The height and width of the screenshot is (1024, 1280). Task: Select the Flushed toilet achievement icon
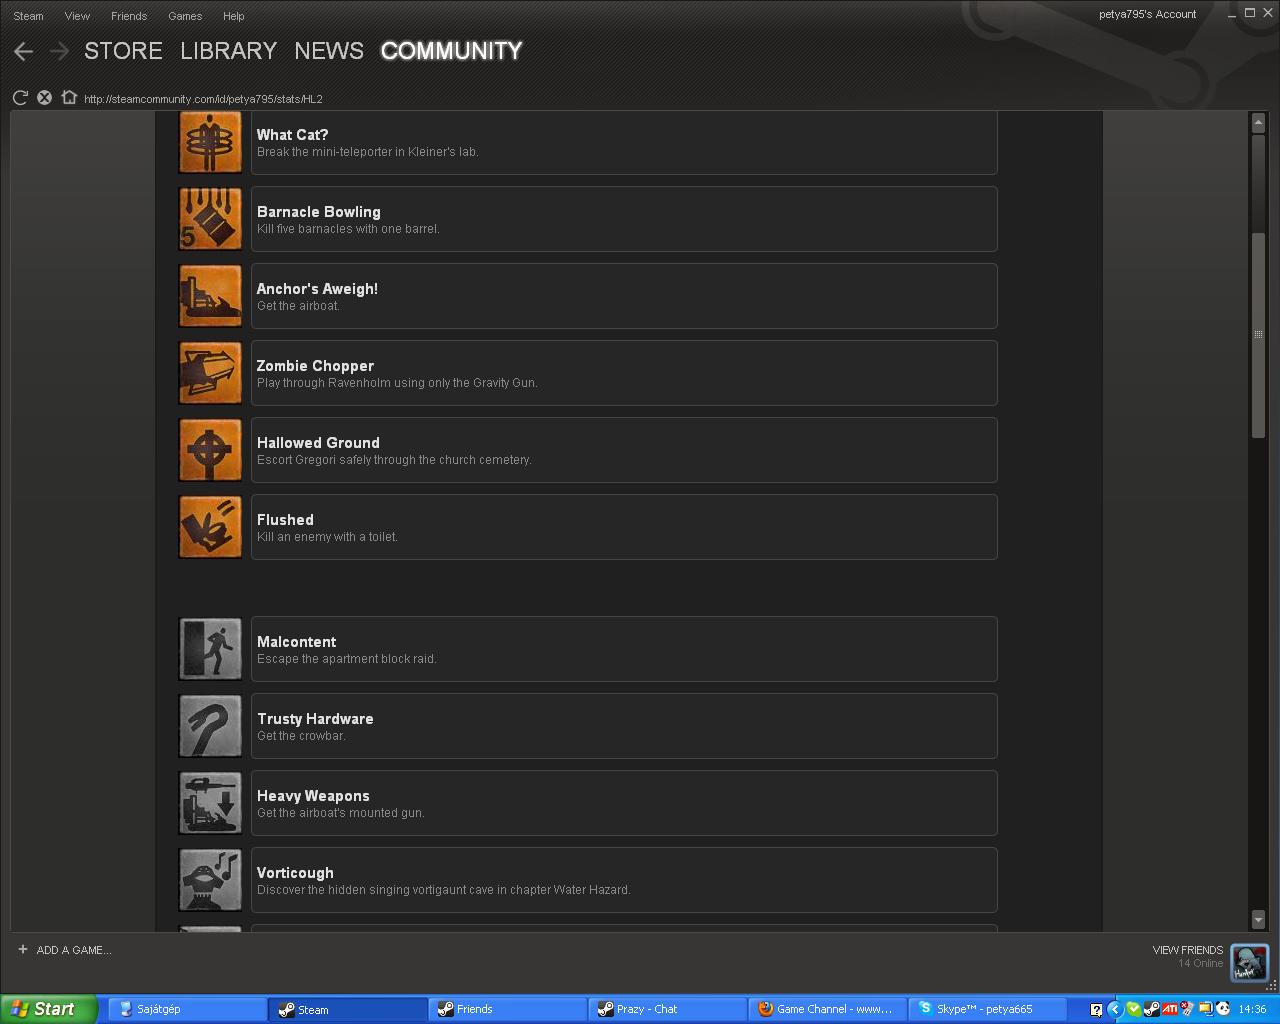pyautogui.click(x=210, y=527)
